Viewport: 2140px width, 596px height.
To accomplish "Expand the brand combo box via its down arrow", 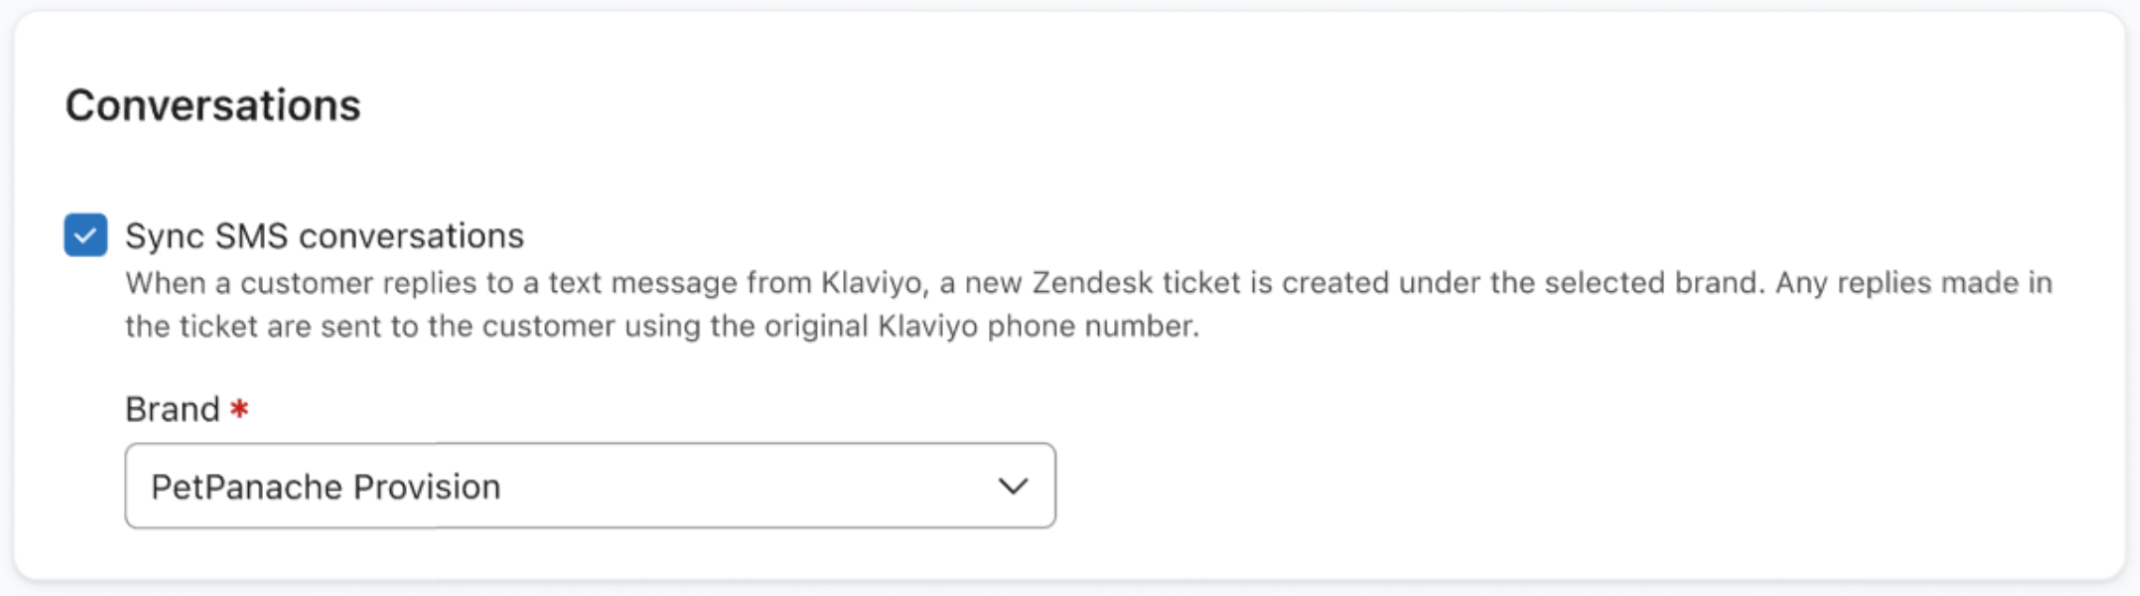I will 1013,486.
